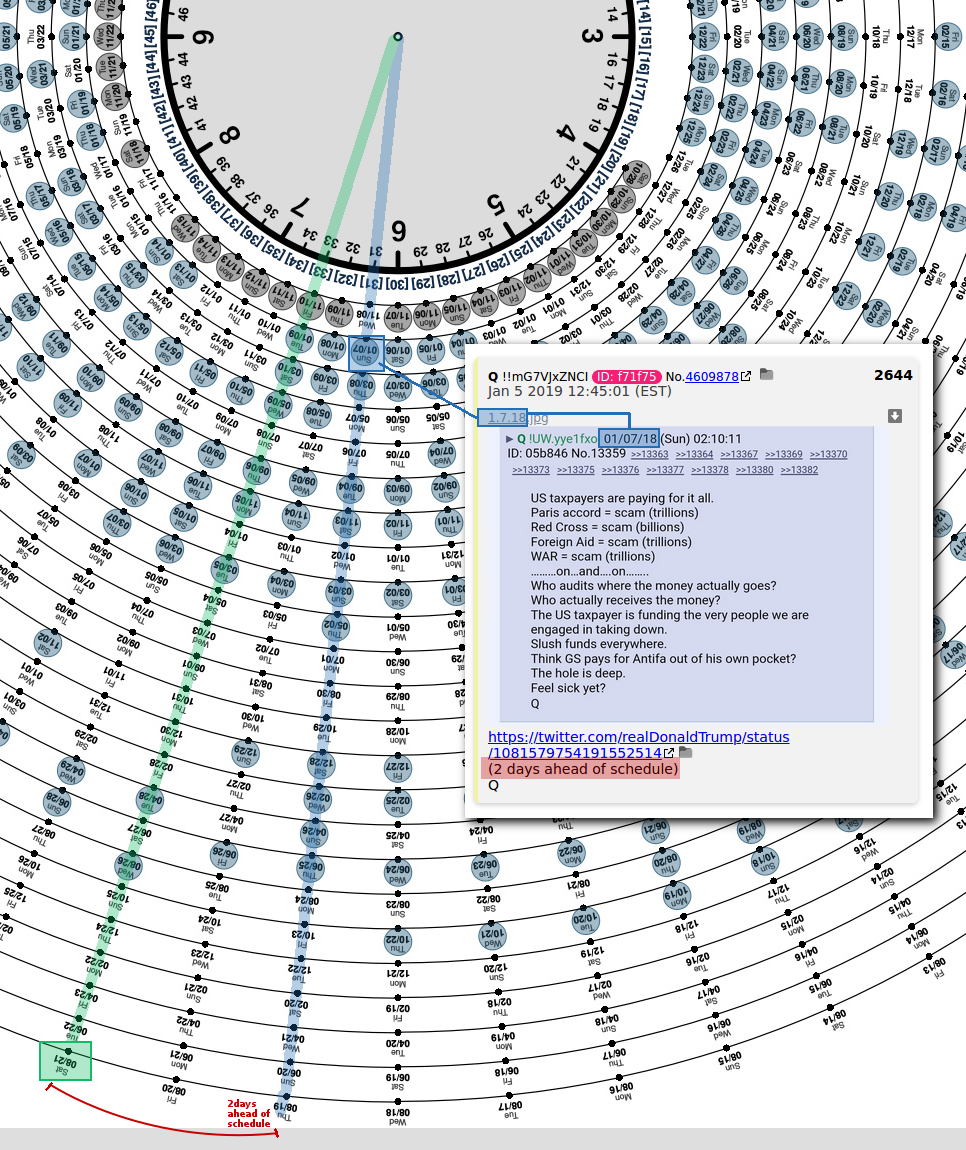Screen dimensions: 966x1150
Task: Open the 1.7.18.jpg image link
Action: (518, 417)
